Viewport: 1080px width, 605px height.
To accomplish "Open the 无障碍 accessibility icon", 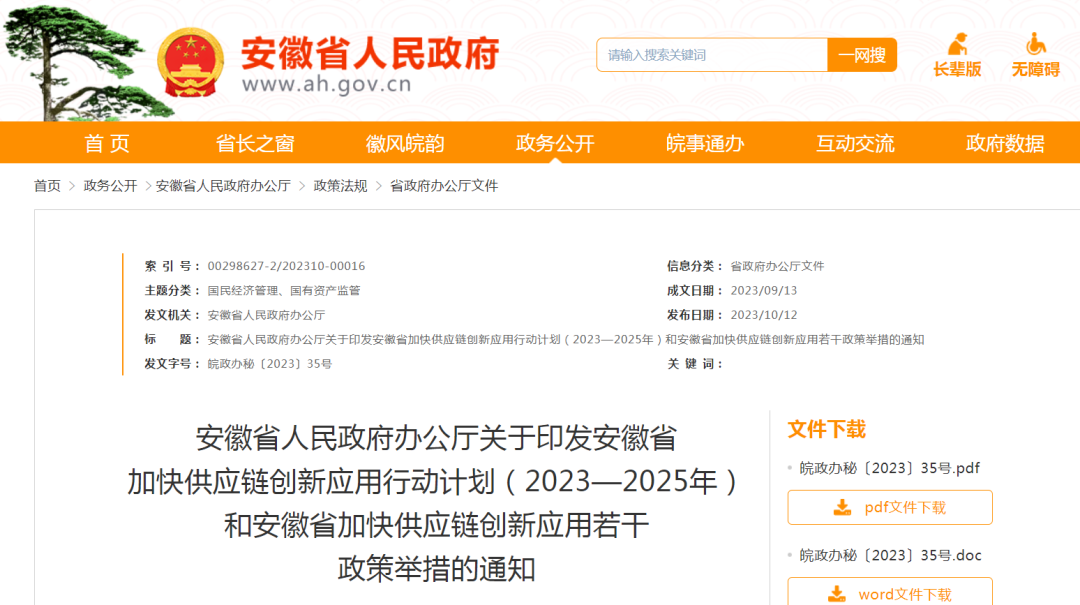I will tap(1035, 46).
